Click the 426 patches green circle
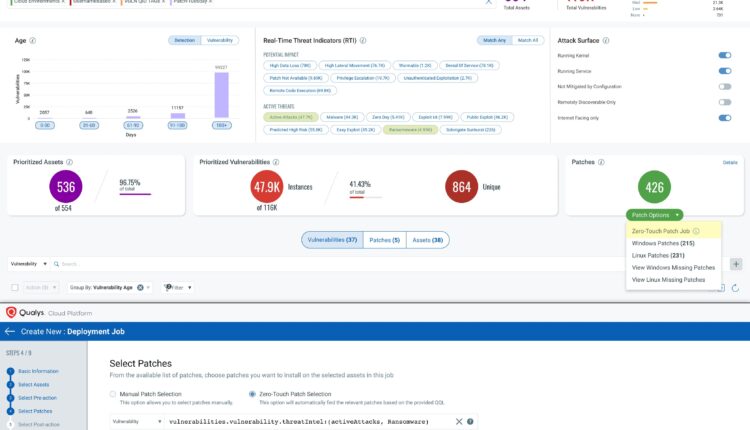Image resolution: width=750 pixels, height=430 pixels. (654, 187)
